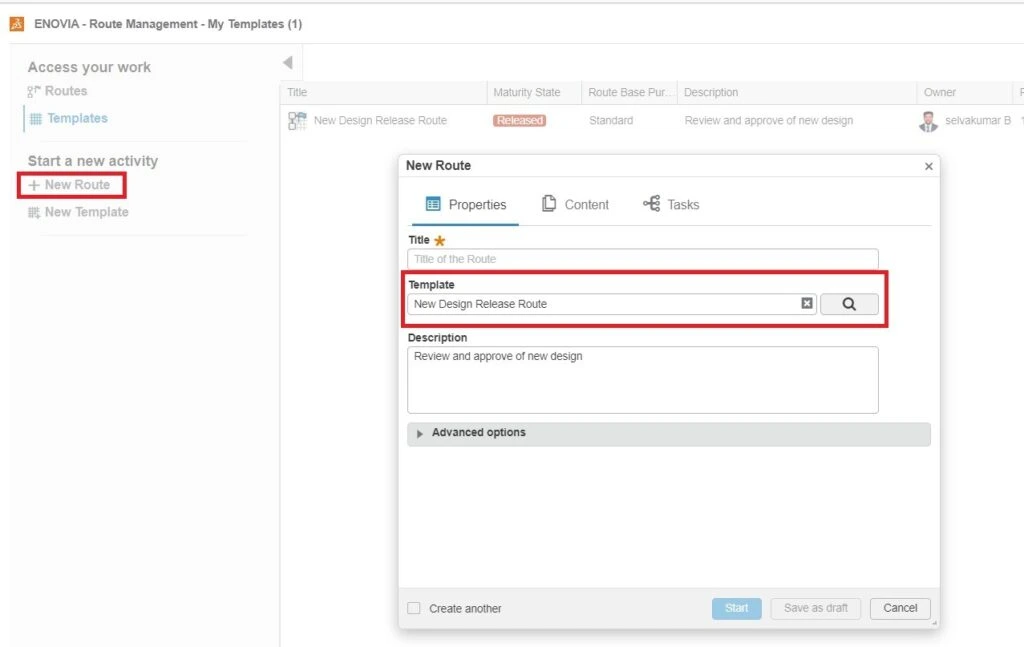Click the Content tab document icon
This screenshot has width=1024, height=647.
(x=549, y=204)
